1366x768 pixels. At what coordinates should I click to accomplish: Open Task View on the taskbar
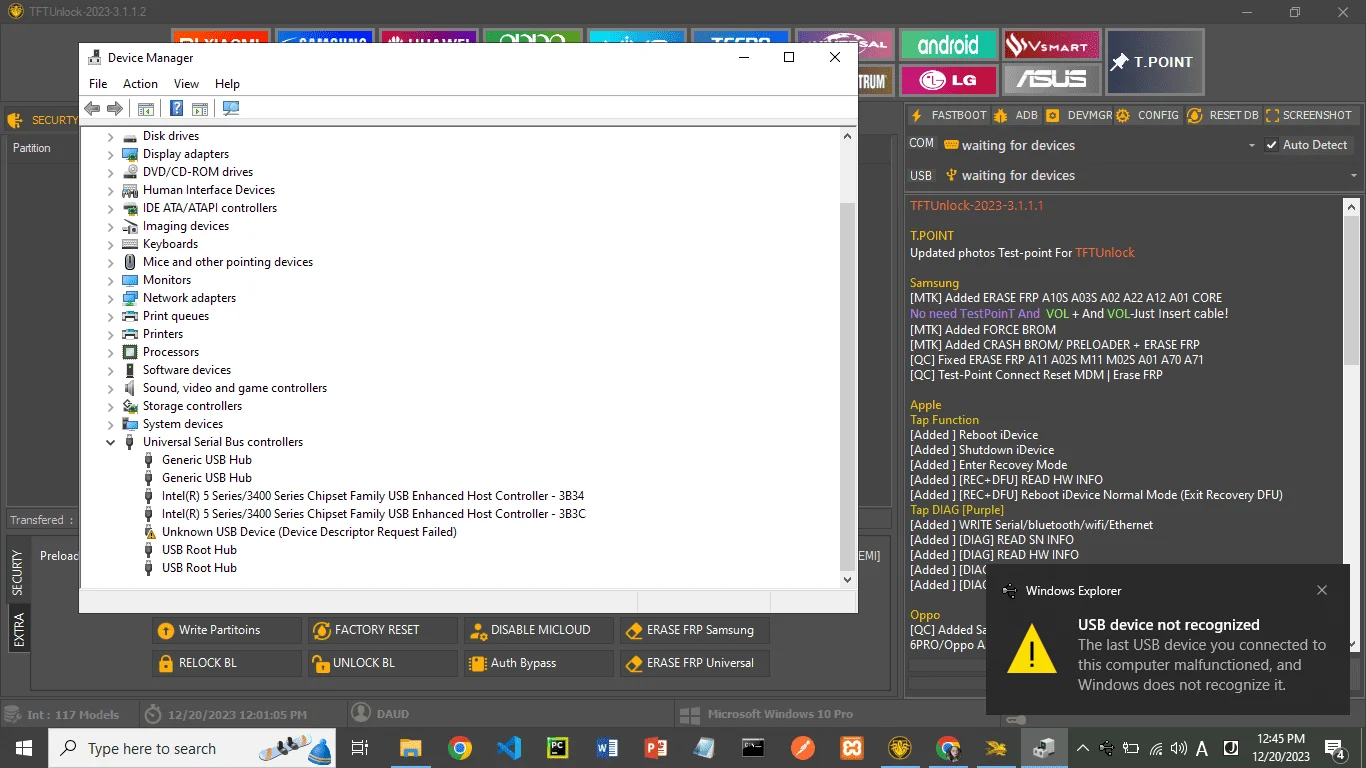coord(361,747)
